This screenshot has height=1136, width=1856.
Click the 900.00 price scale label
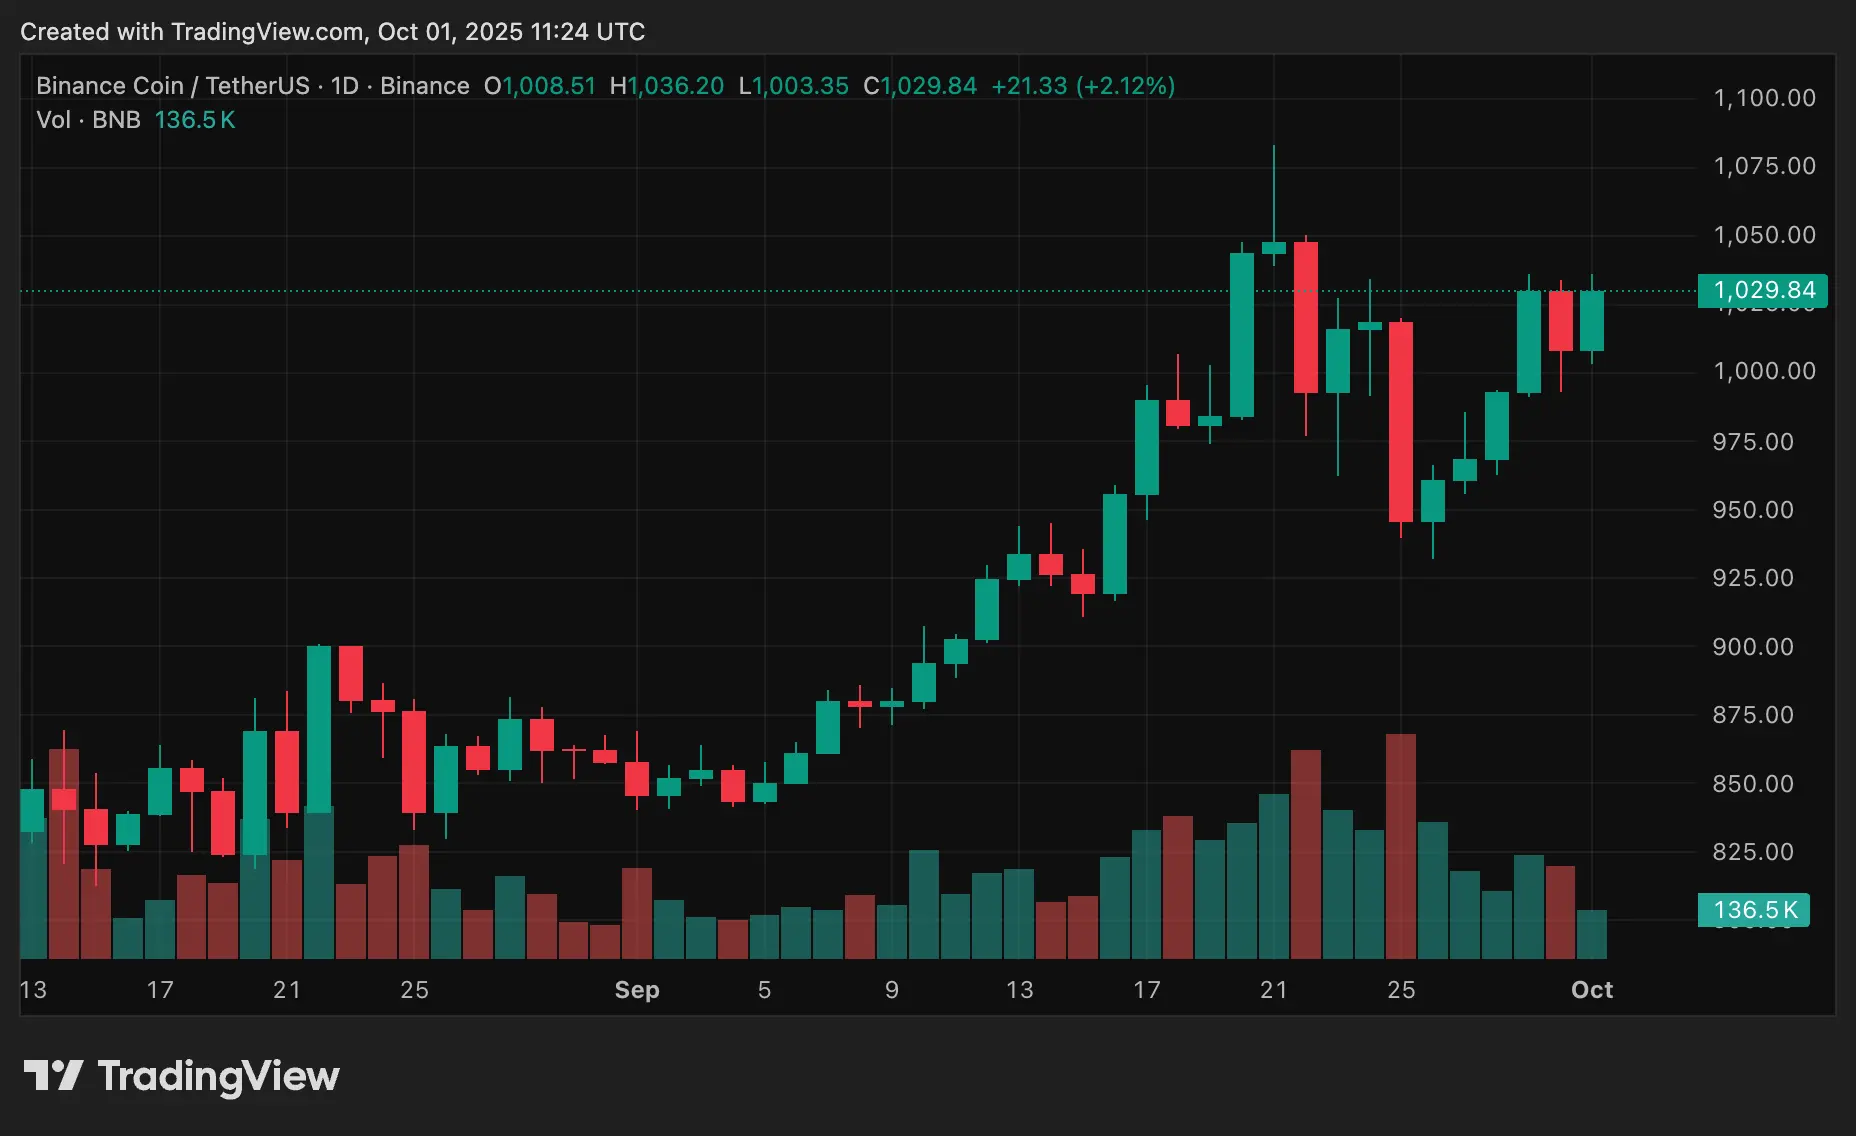coord(1752,647)
